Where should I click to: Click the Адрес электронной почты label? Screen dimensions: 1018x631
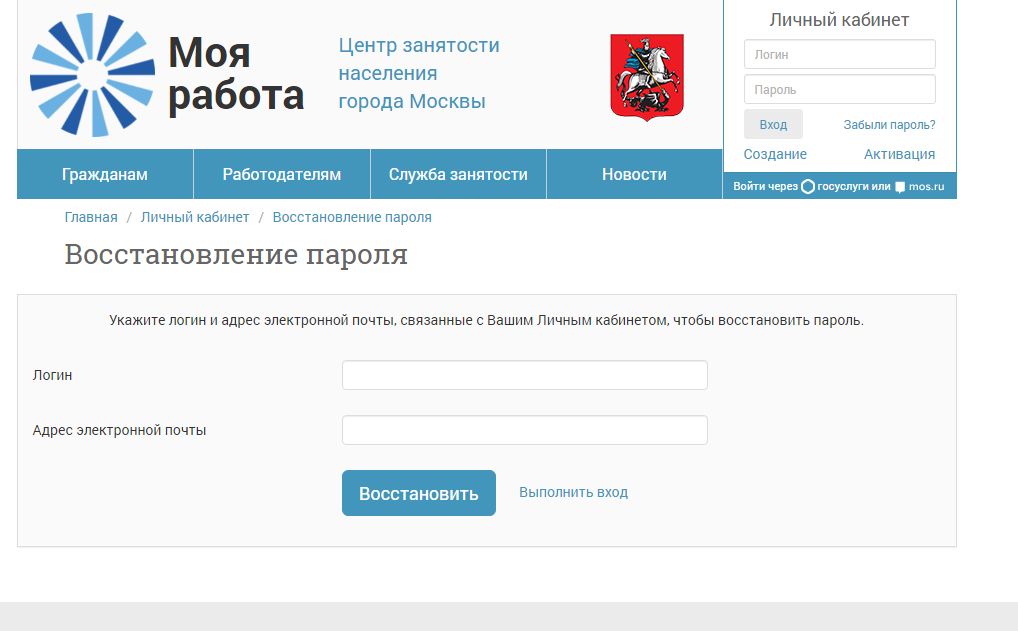[119, 430]
